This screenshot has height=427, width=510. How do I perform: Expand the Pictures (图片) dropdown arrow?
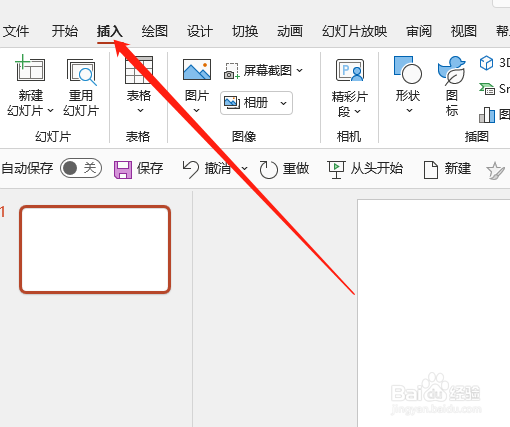197,110
